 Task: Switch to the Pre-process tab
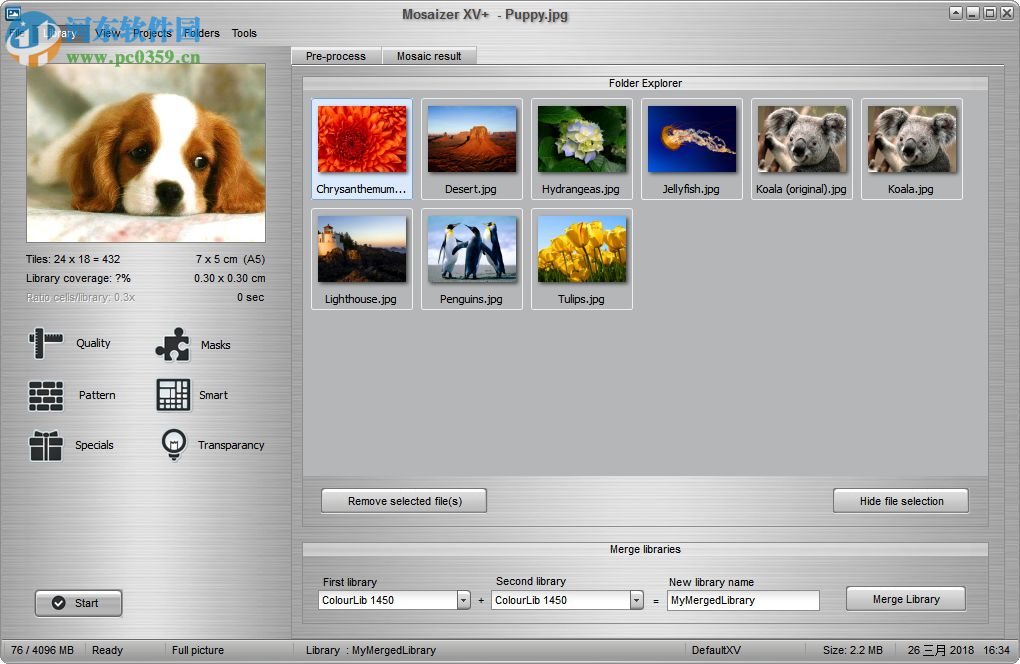pos(335,56)
